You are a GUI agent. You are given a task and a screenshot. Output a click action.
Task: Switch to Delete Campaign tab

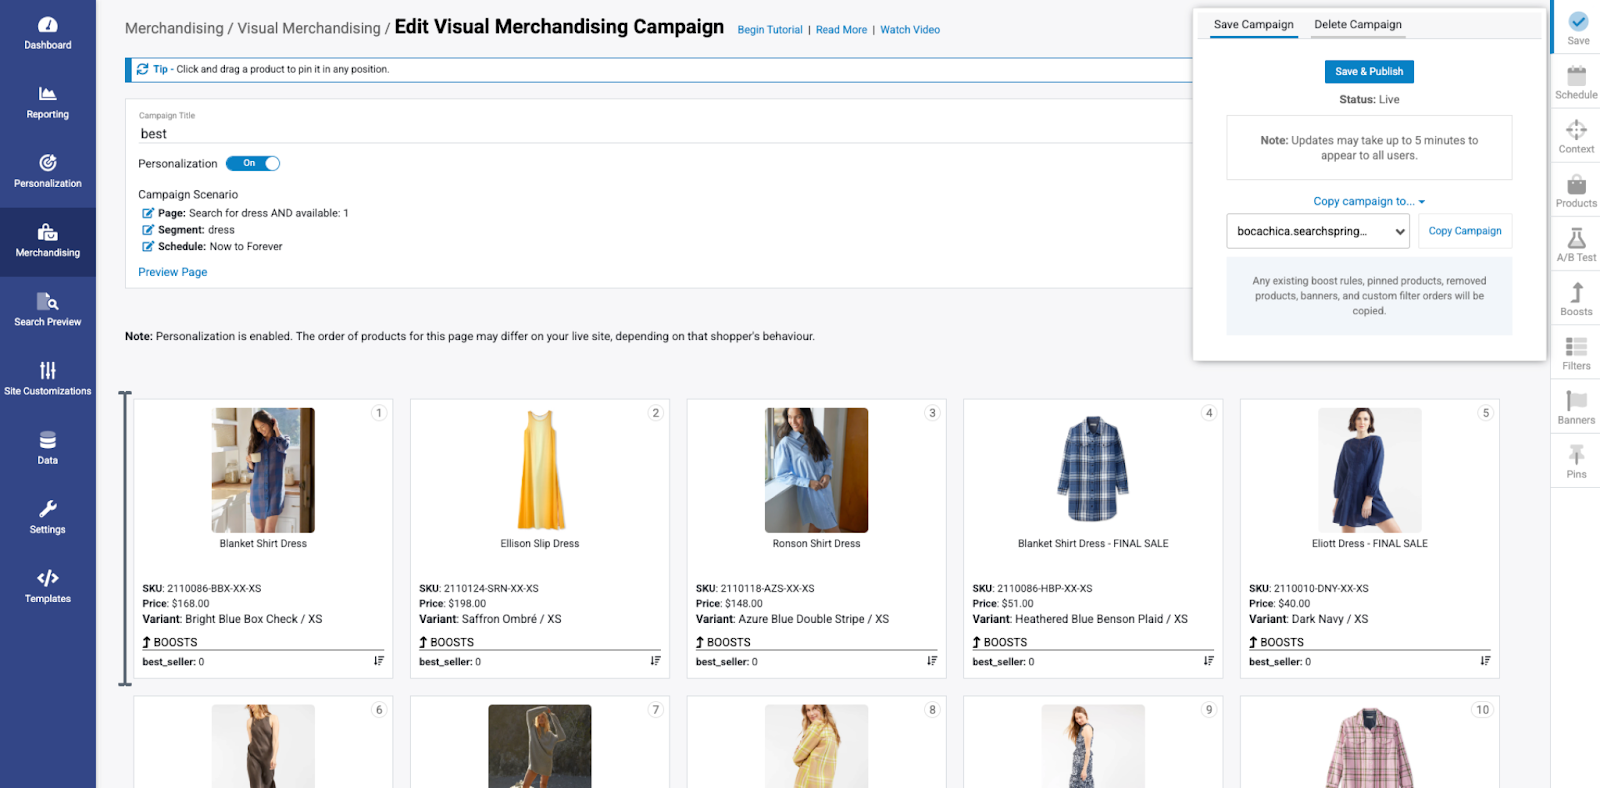click(1357, 25)
